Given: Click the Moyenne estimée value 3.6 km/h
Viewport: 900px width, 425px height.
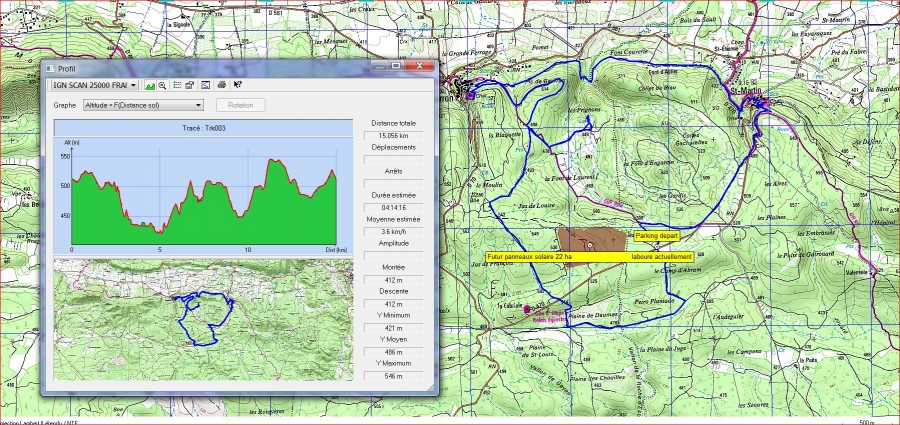Looking at the screenshot, I should (x=394, y=232).
